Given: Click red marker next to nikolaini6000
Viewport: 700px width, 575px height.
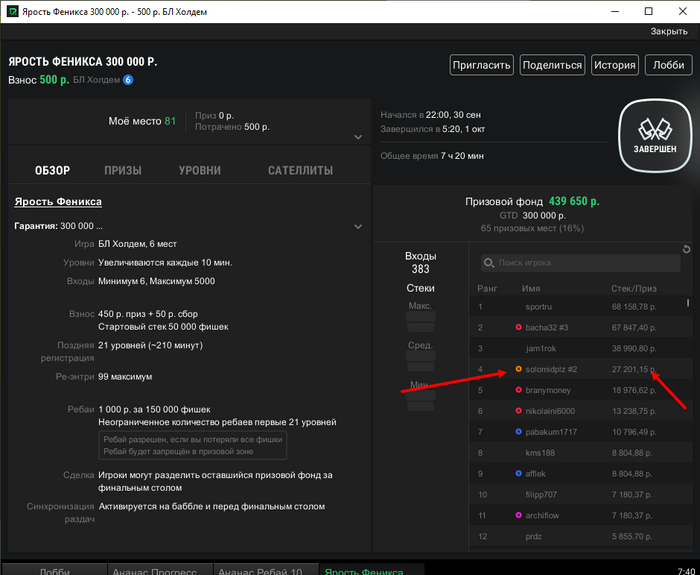Looking at the screenshot, I should tap(518, 411).
